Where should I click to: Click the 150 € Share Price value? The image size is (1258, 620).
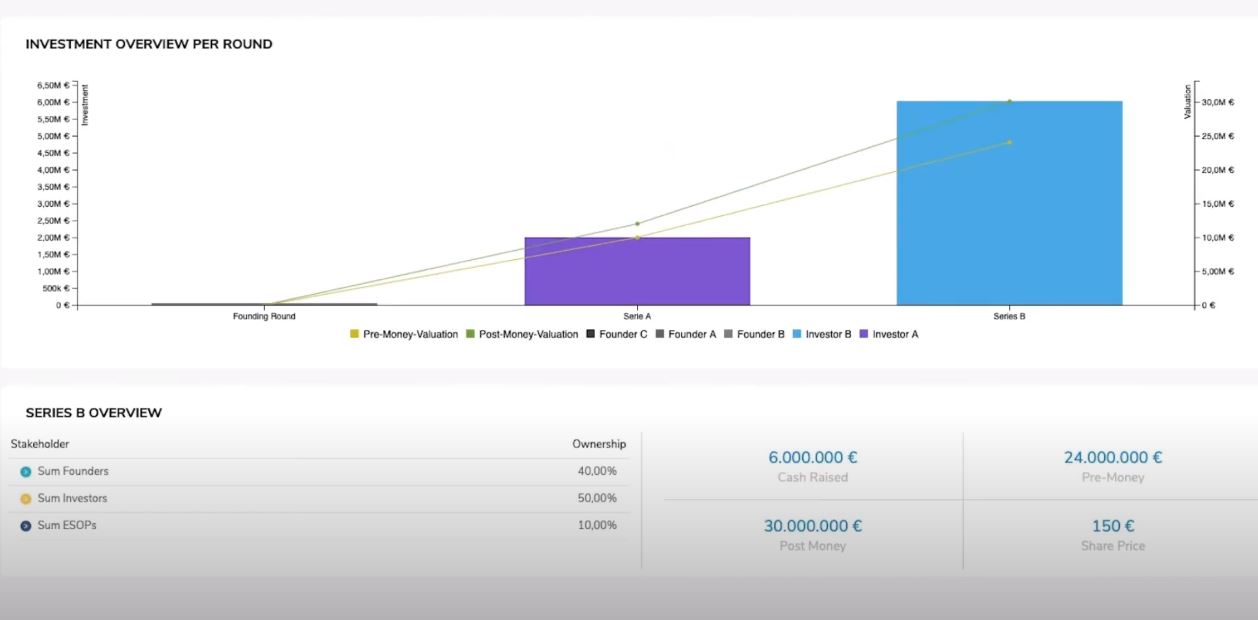(1113, 525)
